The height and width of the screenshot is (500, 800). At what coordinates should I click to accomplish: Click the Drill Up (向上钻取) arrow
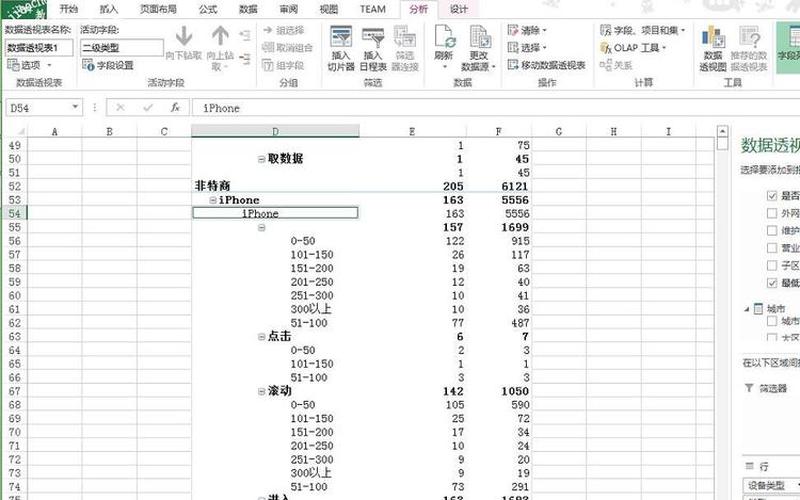pyautogui.click(x=220, y=36)
